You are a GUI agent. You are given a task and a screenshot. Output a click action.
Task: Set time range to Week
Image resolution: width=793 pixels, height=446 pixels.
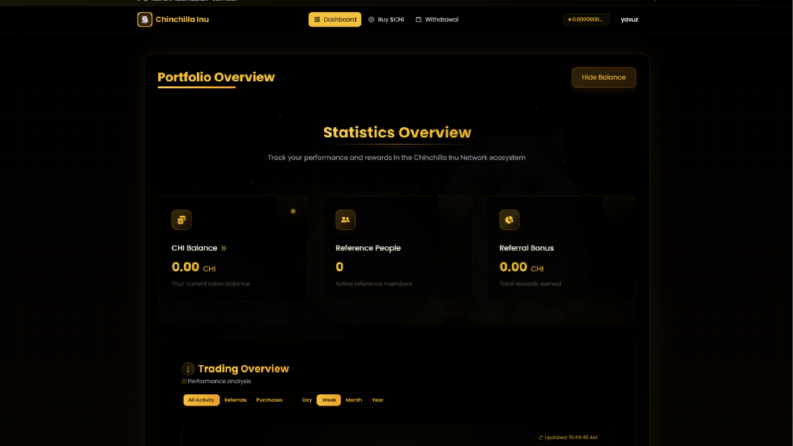pyautogui.click(x=329, y=400)
